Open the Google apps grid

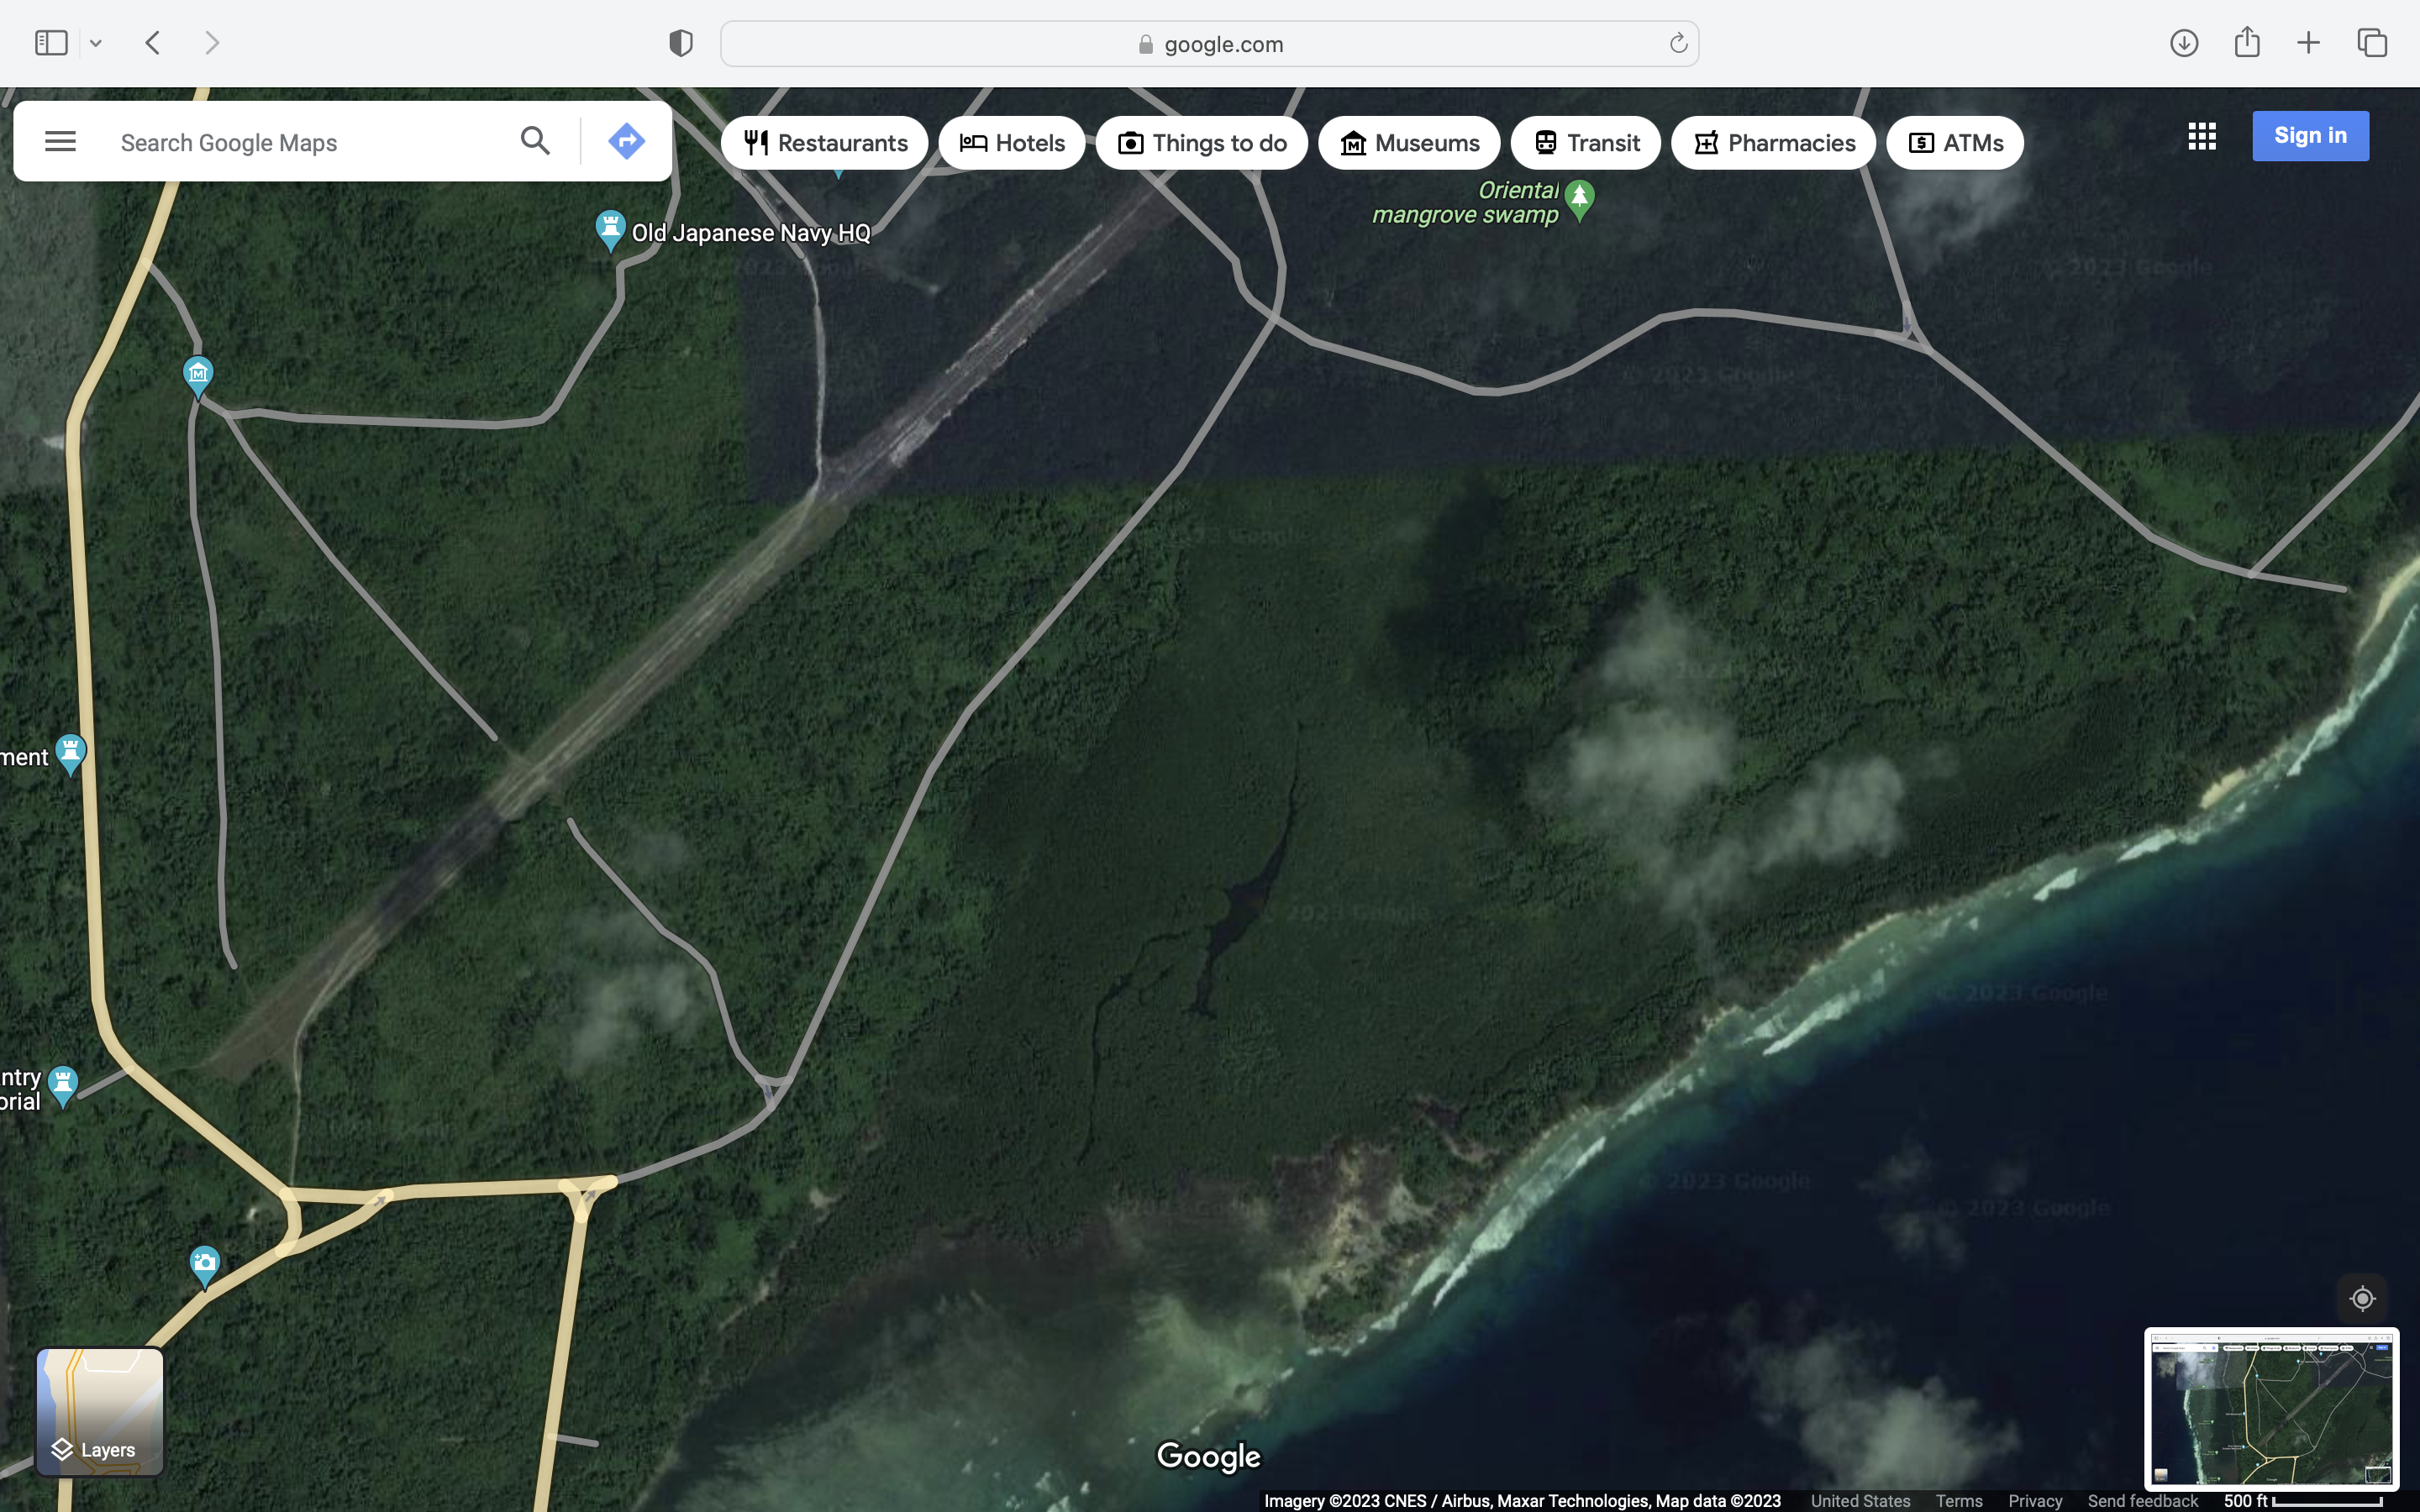tap(2201, 136)
